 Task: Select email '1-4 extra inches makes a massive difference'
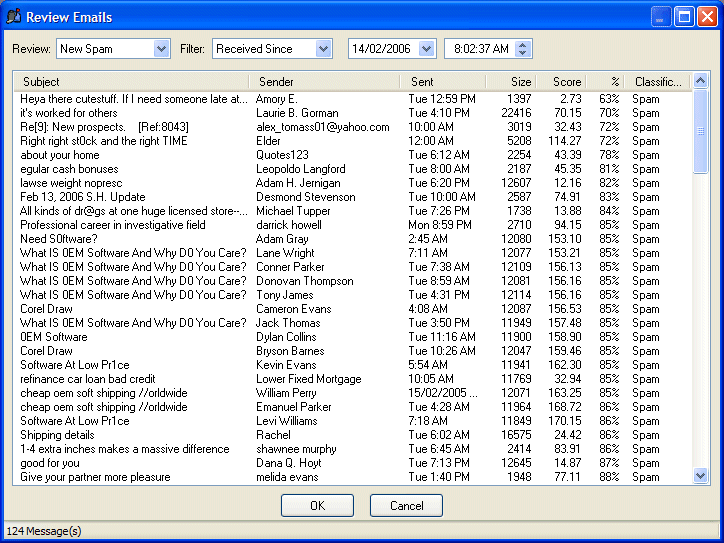[x=125, y=449]
